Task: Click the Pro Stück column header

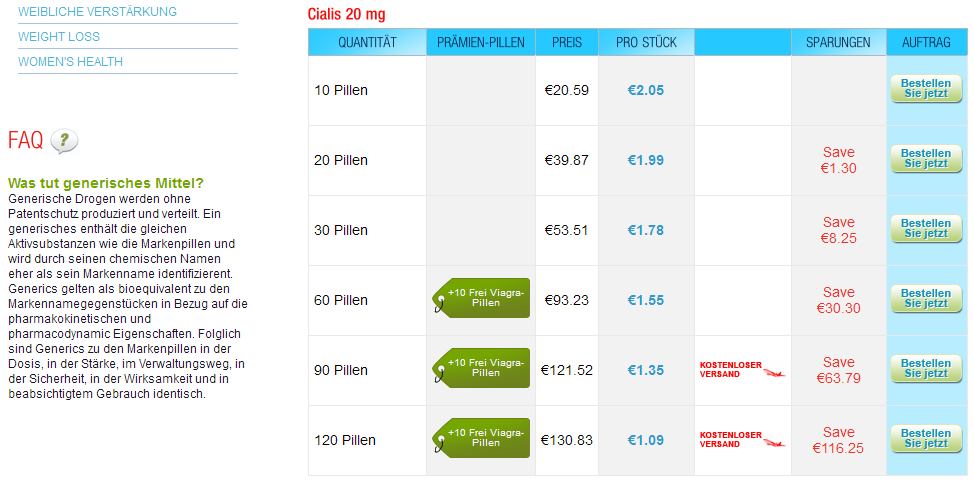Action: tap(646, 42)
